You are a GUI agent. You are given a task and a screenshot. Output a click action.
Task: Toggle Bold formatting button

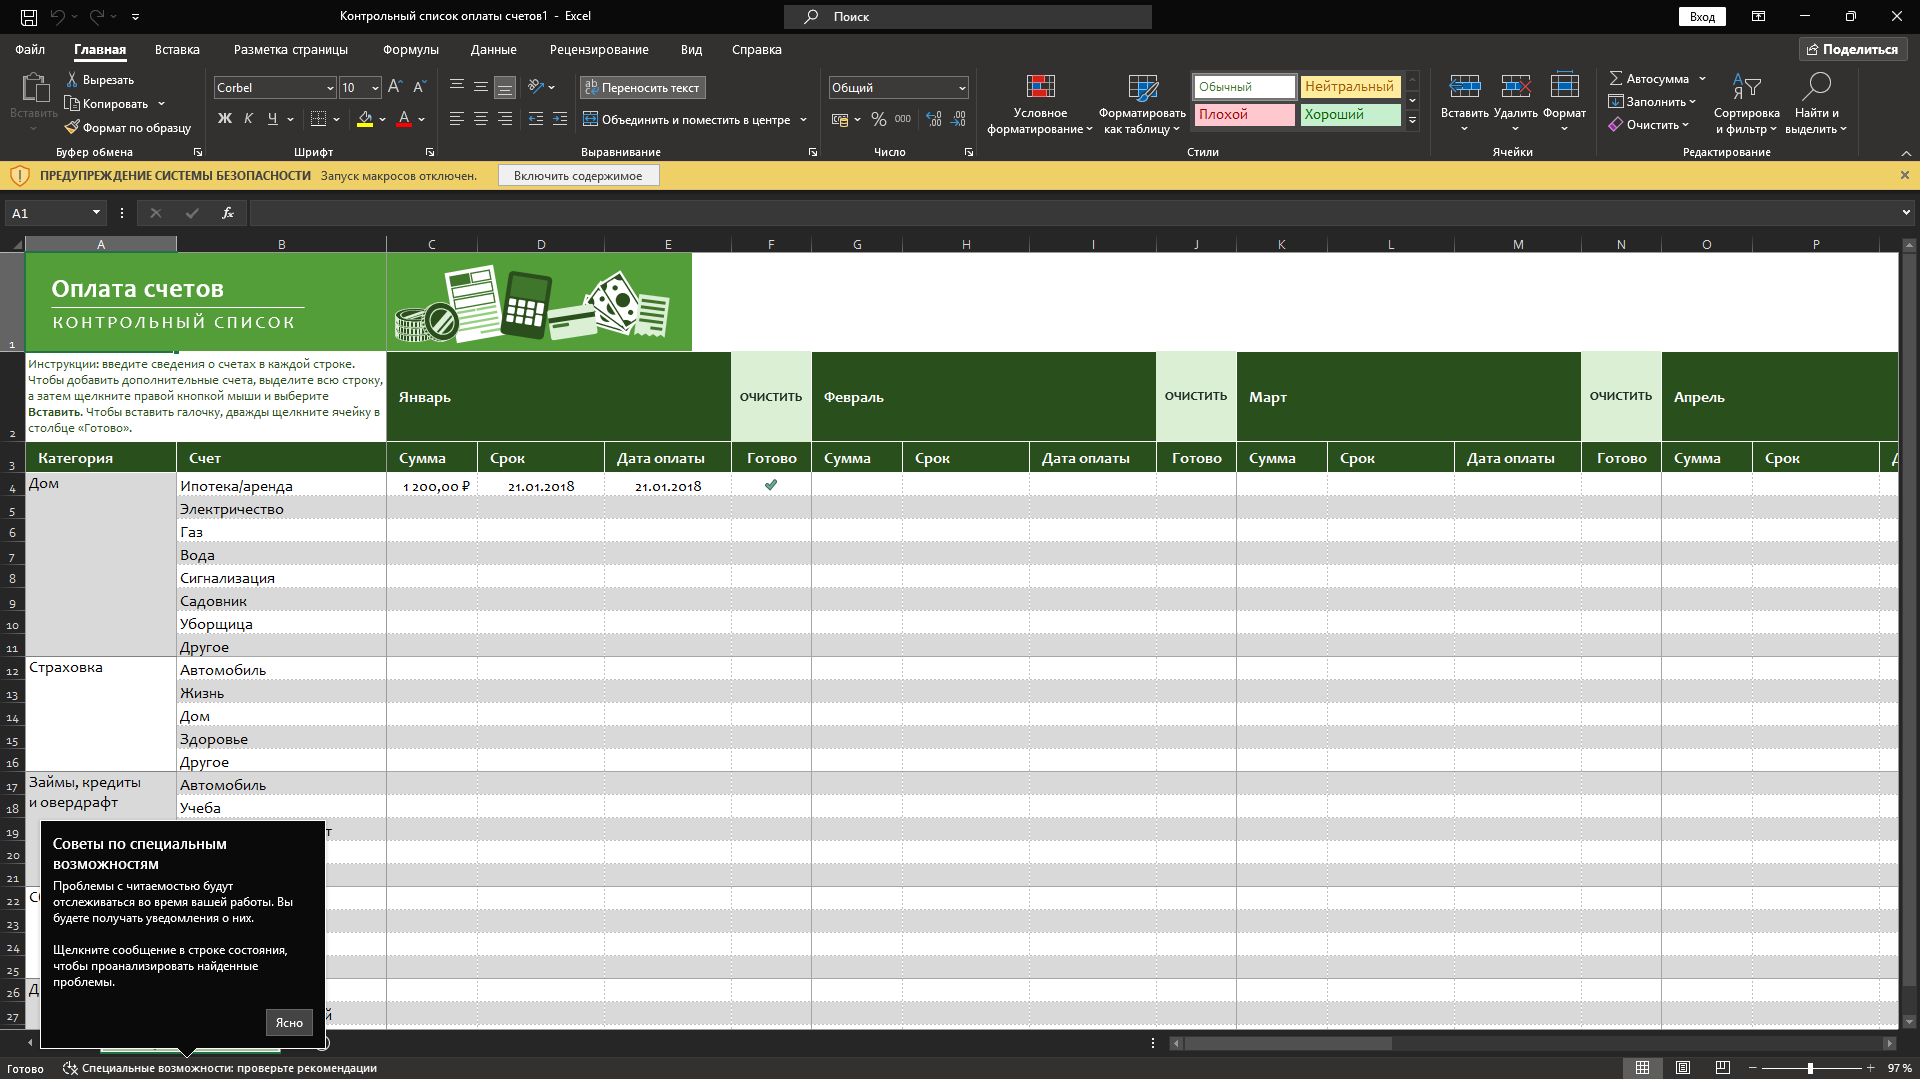[x=225, y=119]
